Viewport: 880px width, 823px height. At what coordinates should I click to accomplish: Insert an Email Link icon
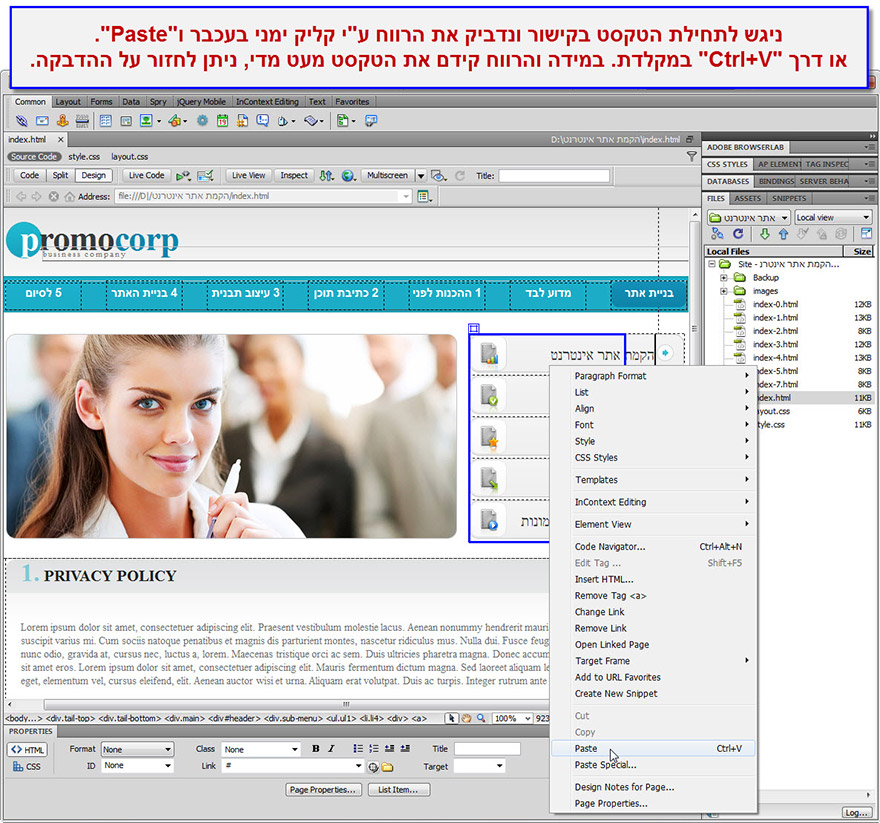point(42,121)
